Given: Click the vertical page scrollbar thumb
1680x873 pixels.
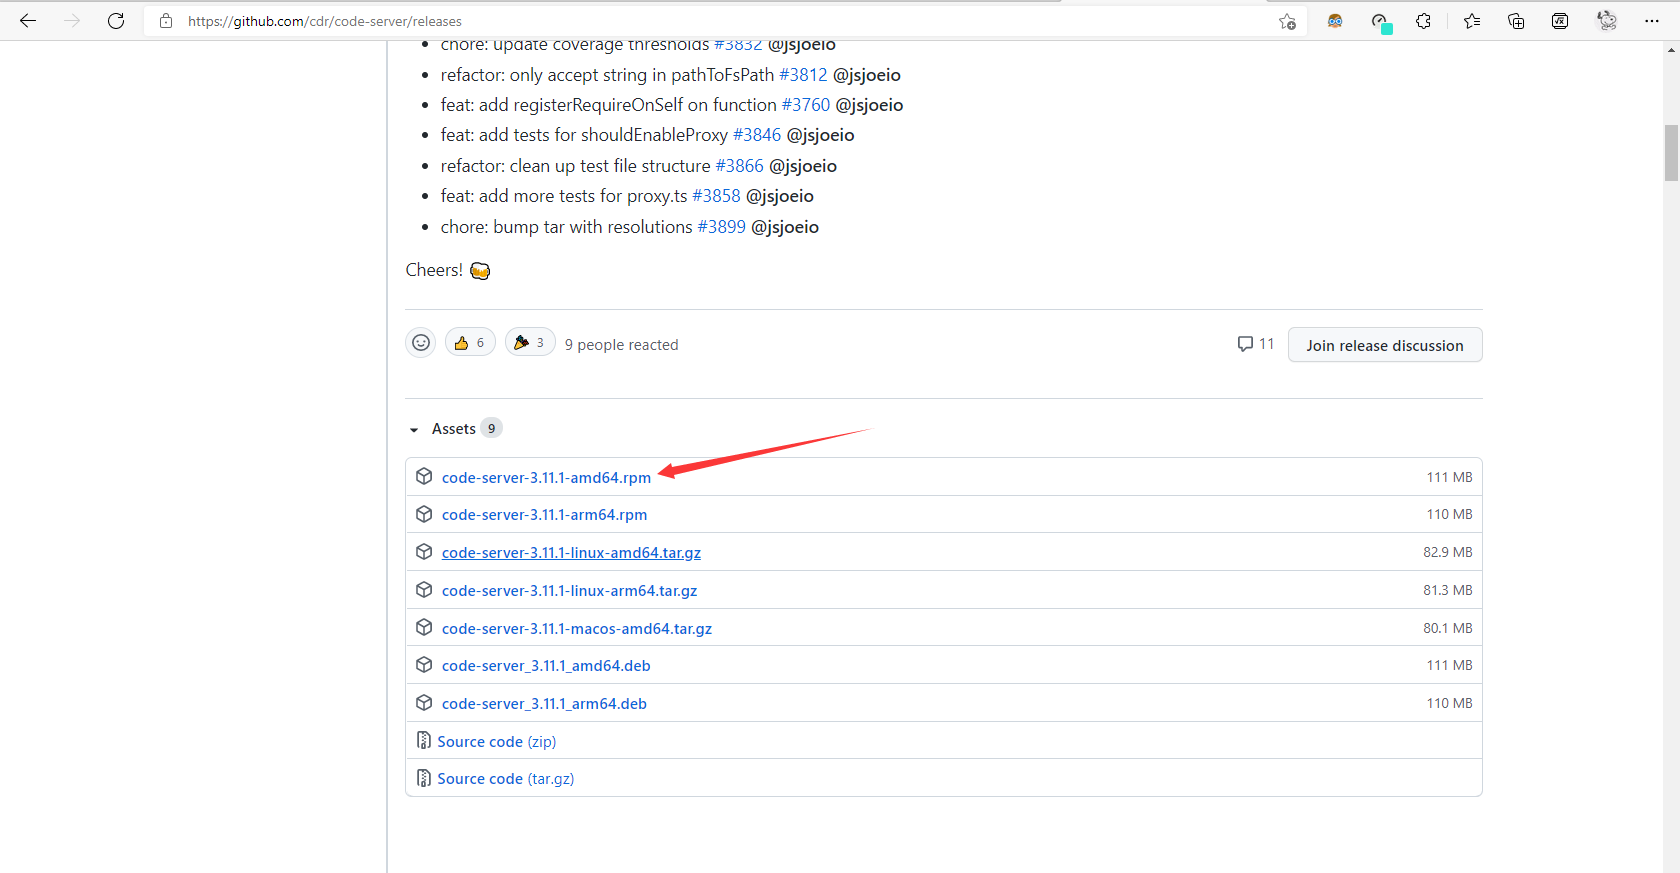Looking at the screenshot, I should tap(1671, 153).
